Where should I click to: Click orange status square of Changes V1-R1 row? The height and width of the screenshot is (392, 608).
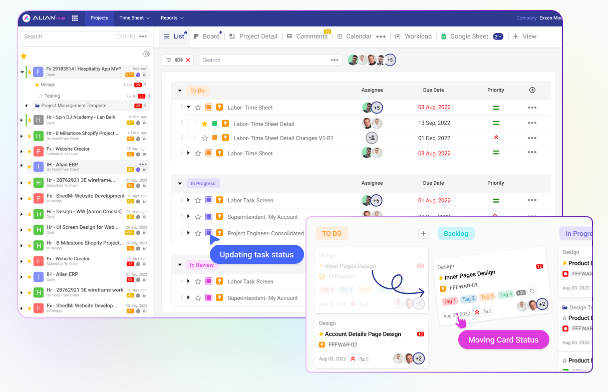pyautogui.click(x=214, y=138)
